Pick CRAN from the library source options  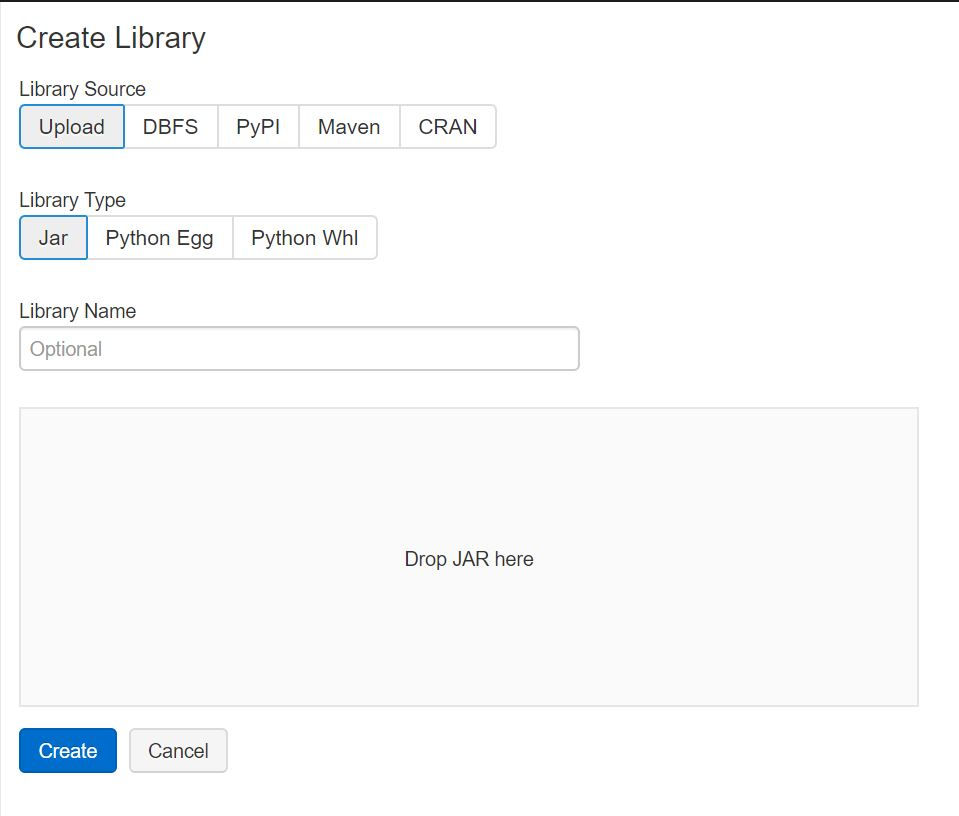click(447, 126)
